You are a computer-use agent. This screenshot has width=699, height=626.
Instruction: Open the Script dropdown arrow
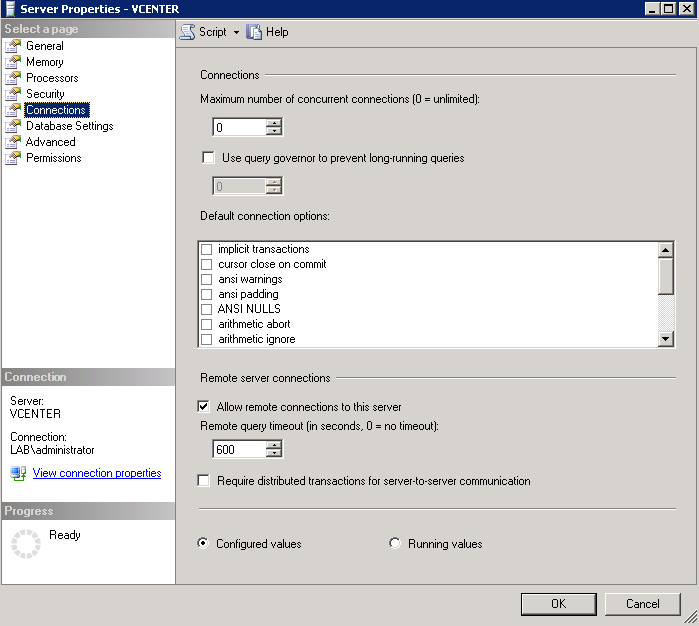(236, 32)
